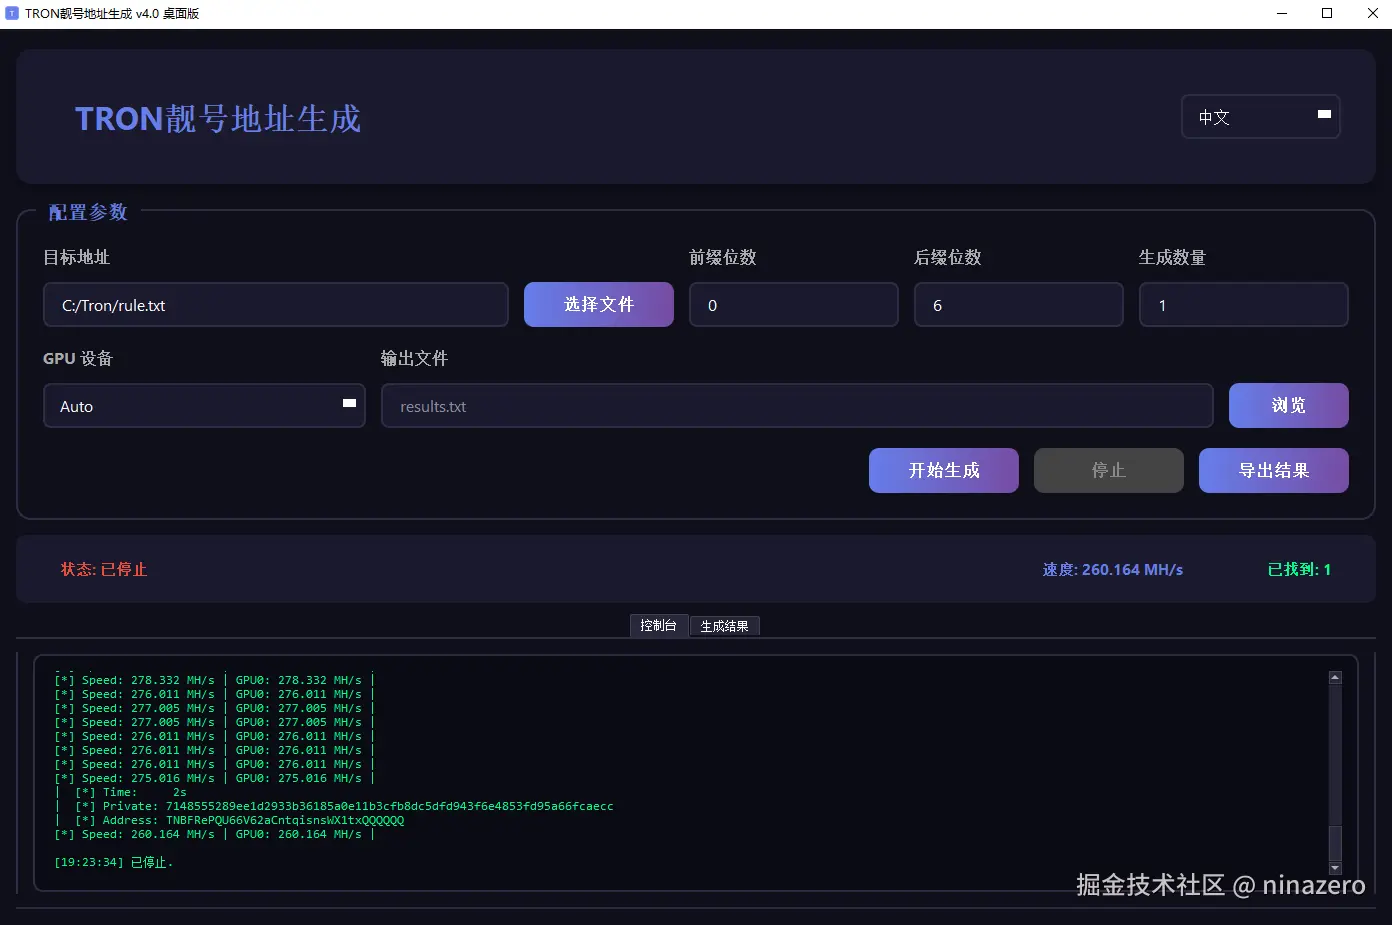
Task: Switch to the 控制台 tab
Action: (659, 626)
